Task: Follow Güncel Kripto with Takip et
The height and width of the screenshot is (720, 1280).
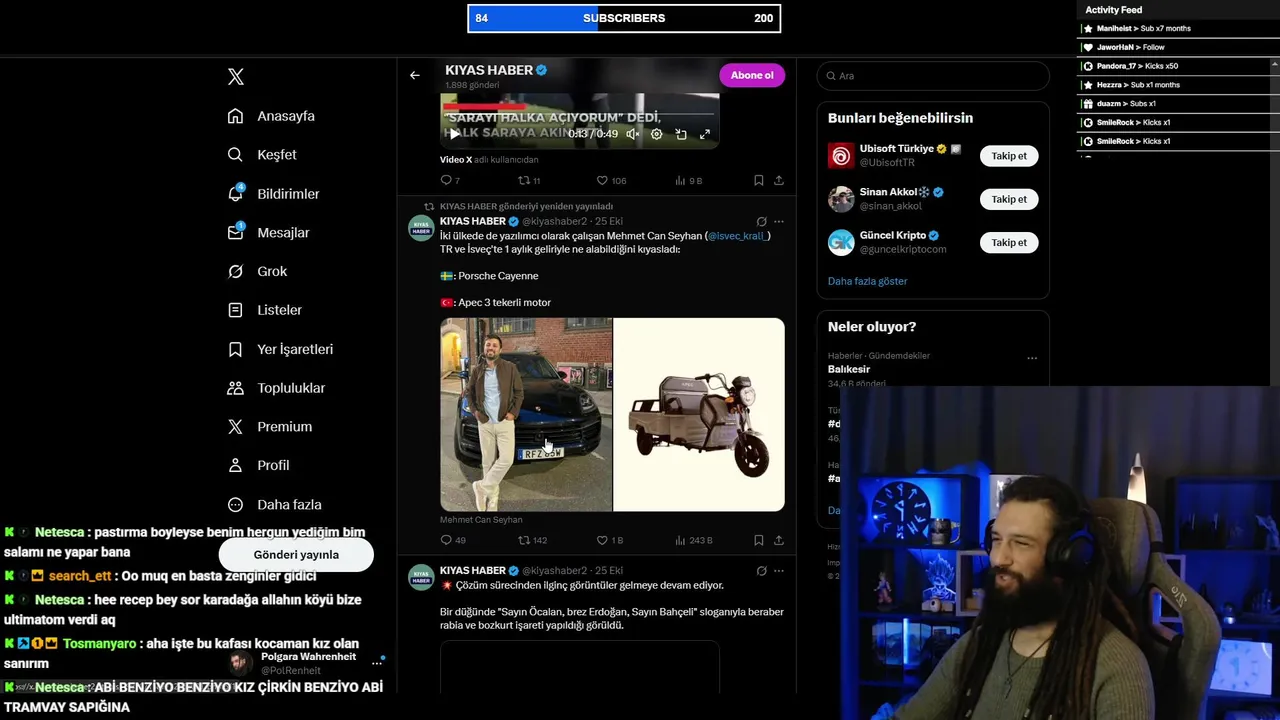Action: coord(1009,242)
